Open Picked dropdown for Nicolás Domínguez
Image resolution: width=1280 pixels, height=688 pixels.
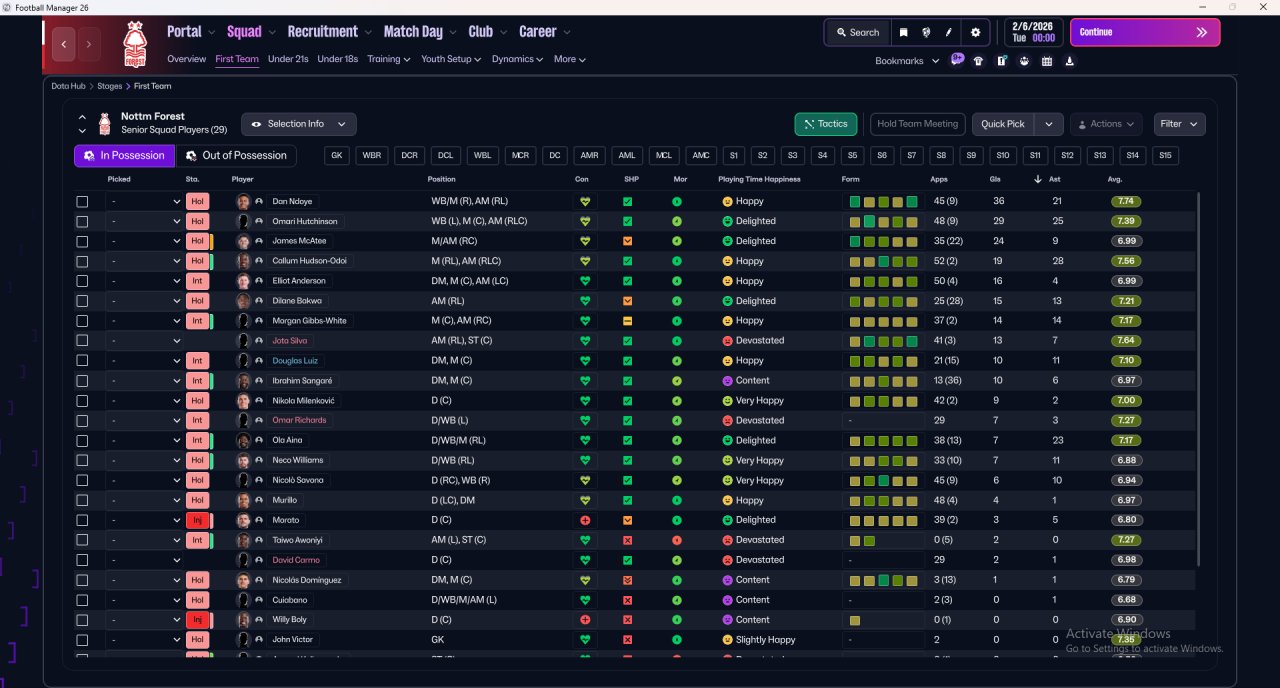145,580
